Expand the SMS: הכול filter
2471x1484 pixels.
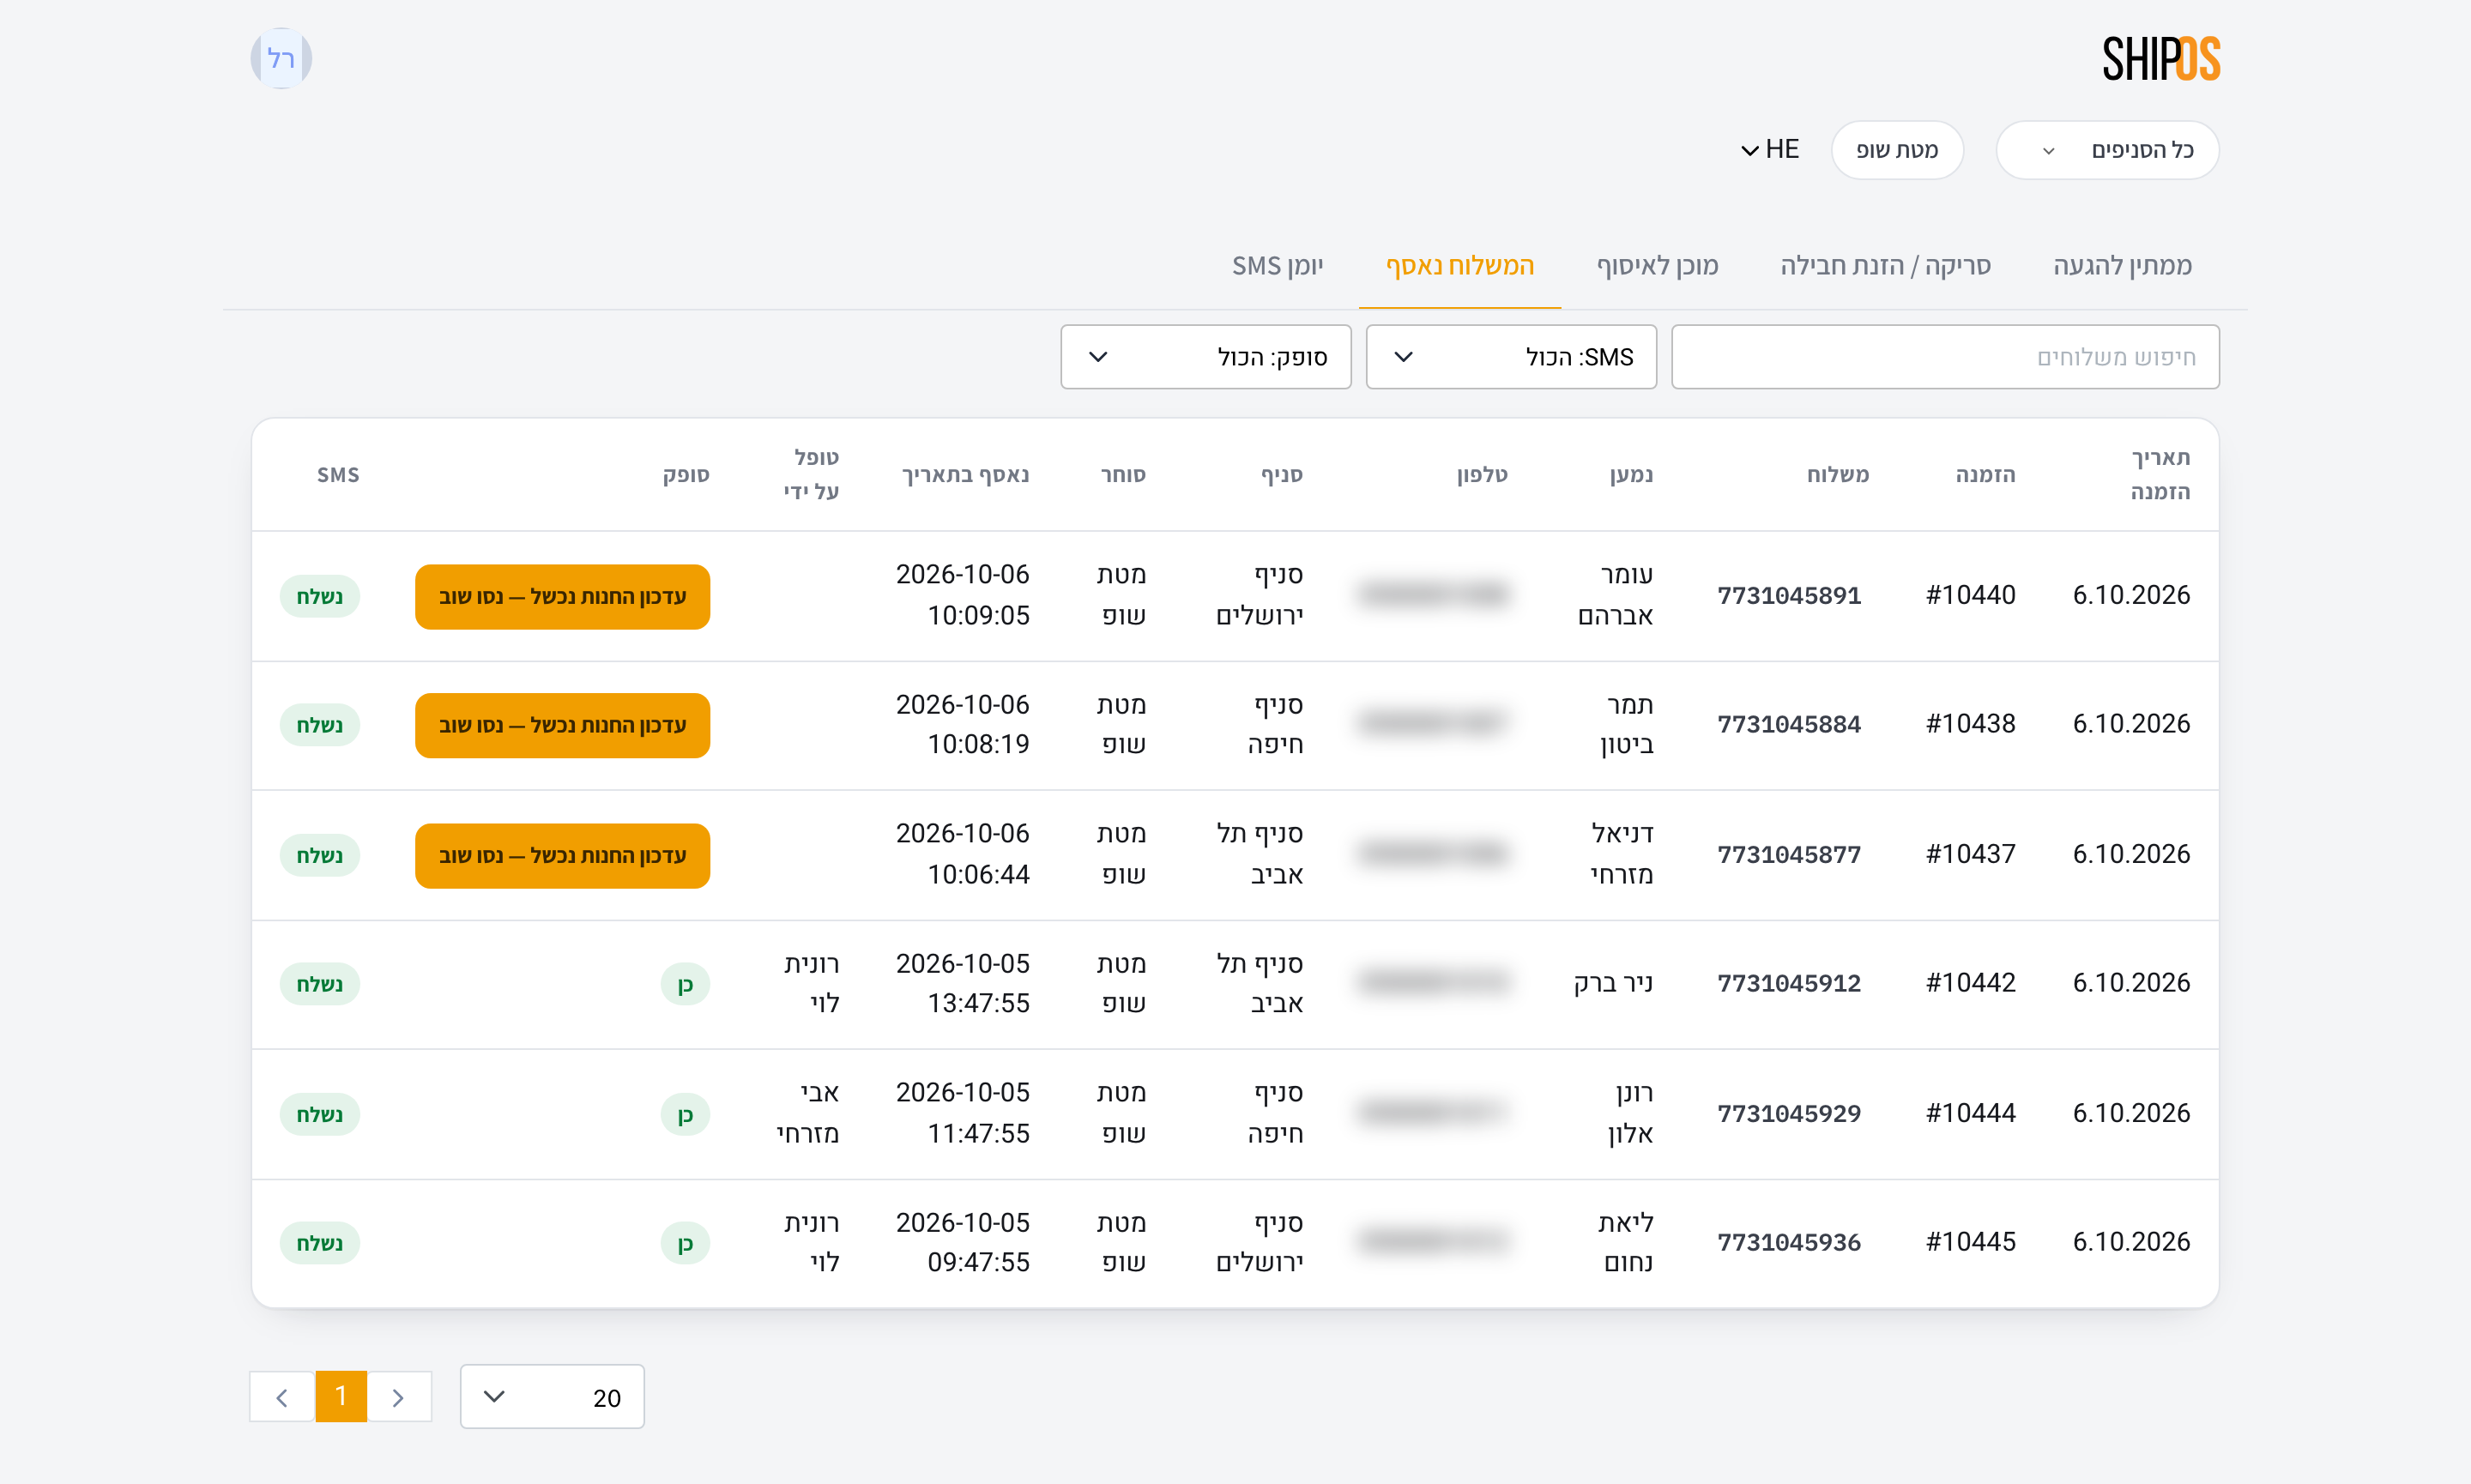(x=1511, y=357)
